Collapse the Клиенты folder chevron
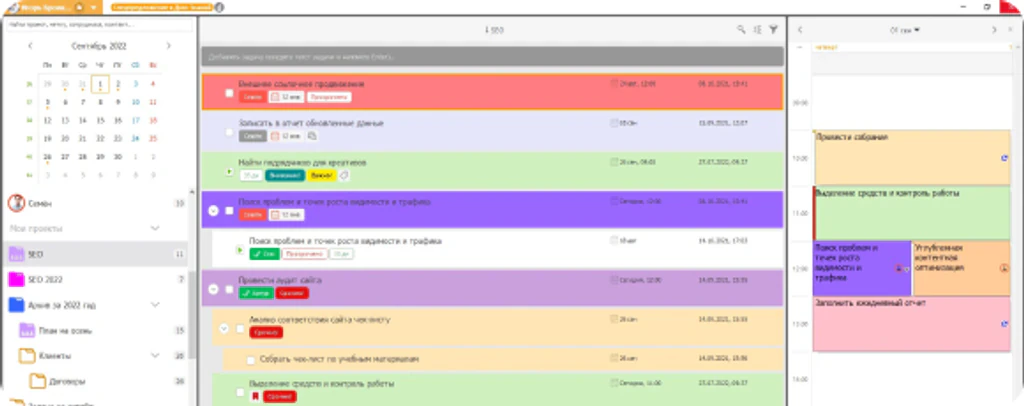 pyautogui.click(x=155, y=356)
